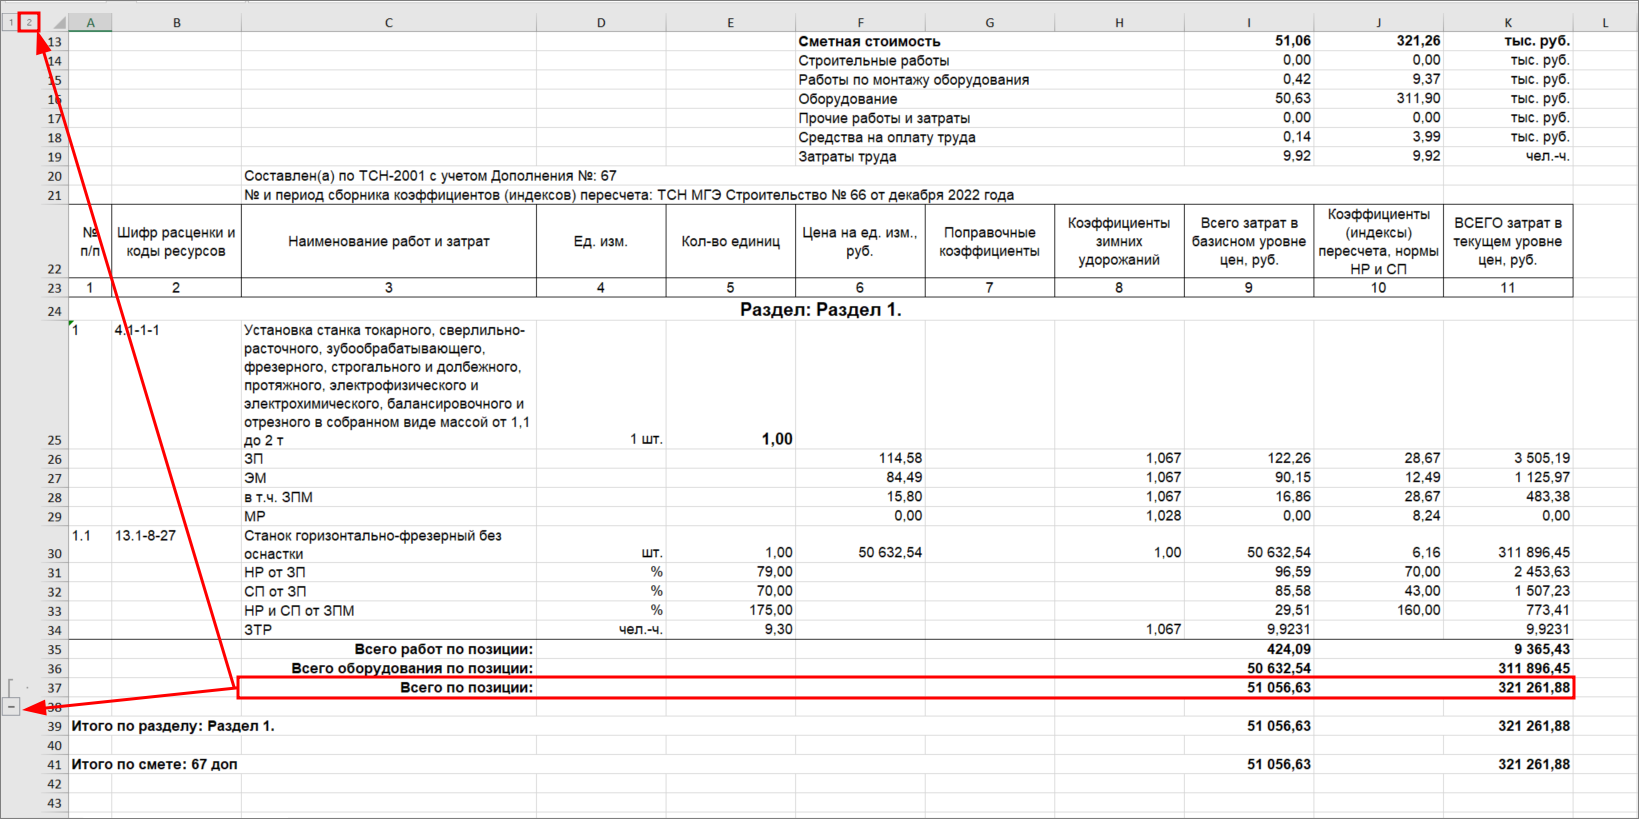
Task: Select column K header
Action: point(1507,22)
